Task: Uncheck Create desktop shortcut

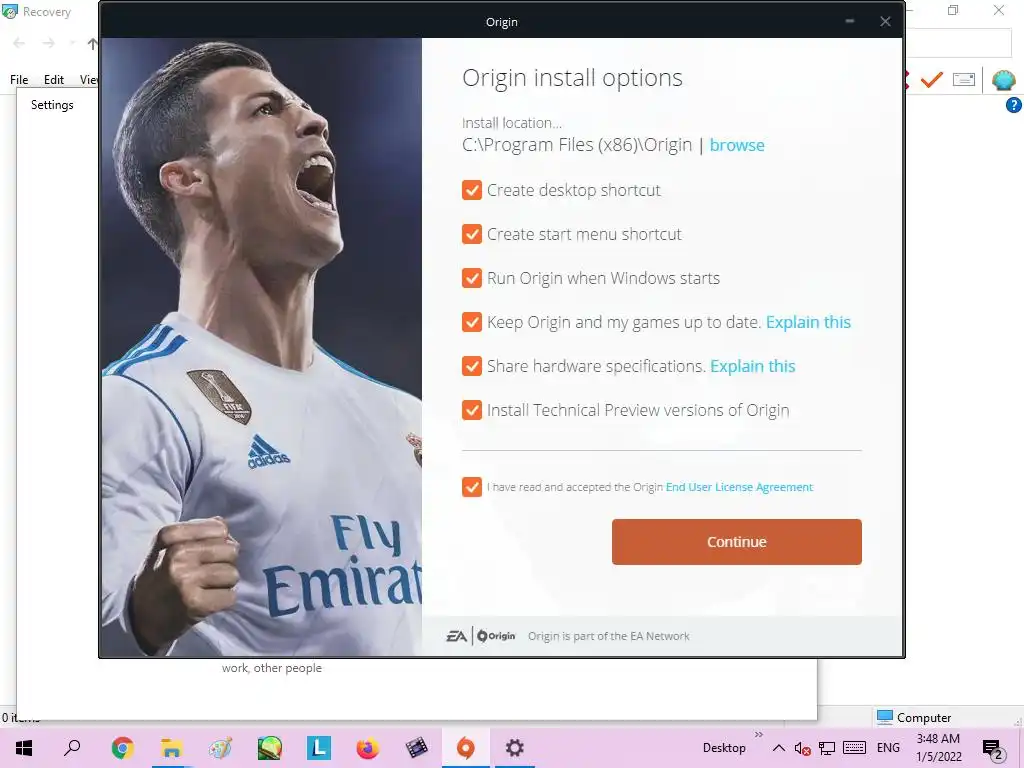Action: pyautogui.click(x=472, y=190)
